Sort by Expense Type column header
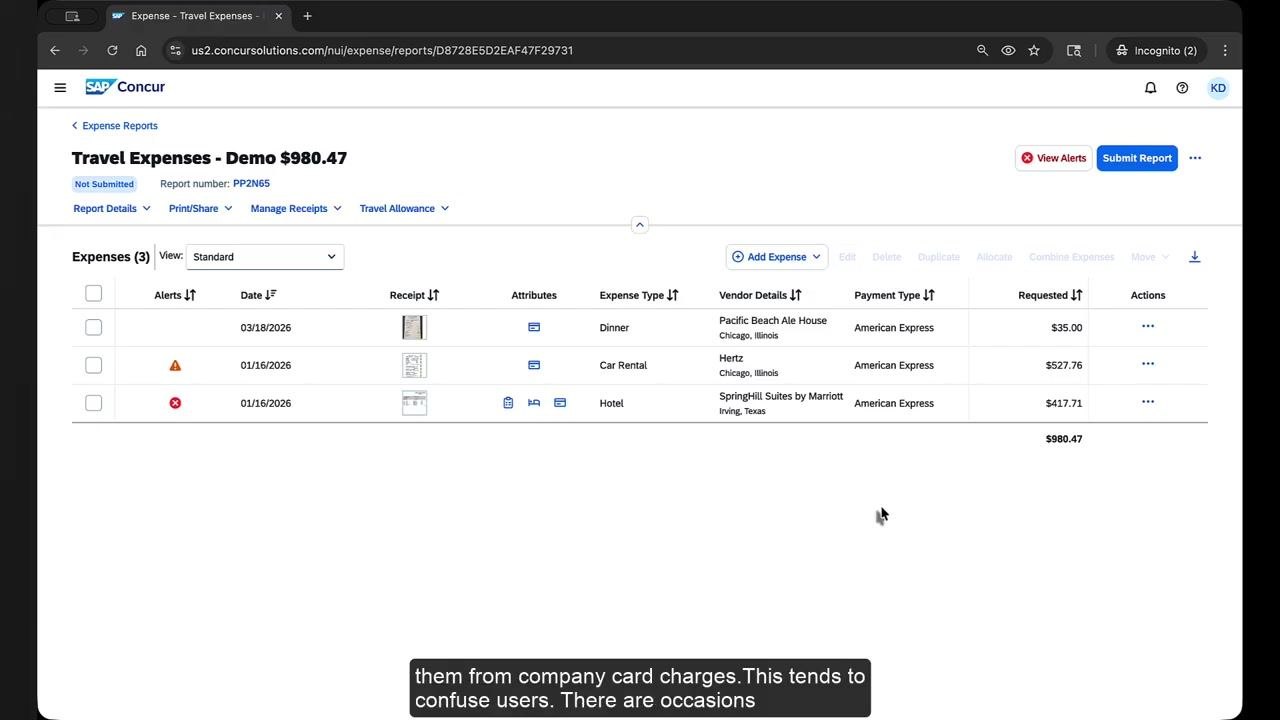Screen dimensions: 1280x720 tap(639, 295)
